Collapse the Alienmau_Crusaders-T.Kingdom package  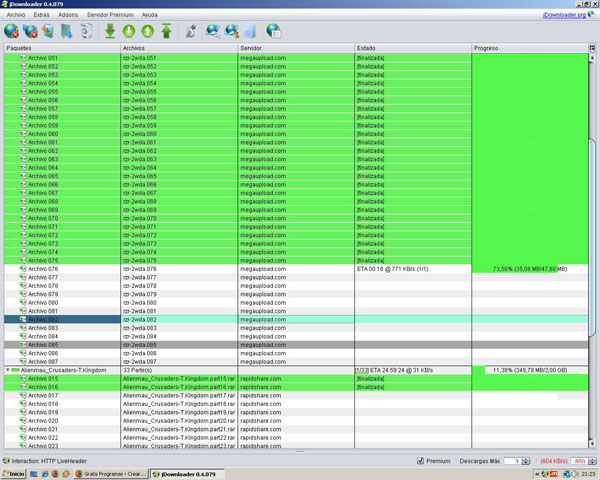pyautogui.click(x=7, y=370)
